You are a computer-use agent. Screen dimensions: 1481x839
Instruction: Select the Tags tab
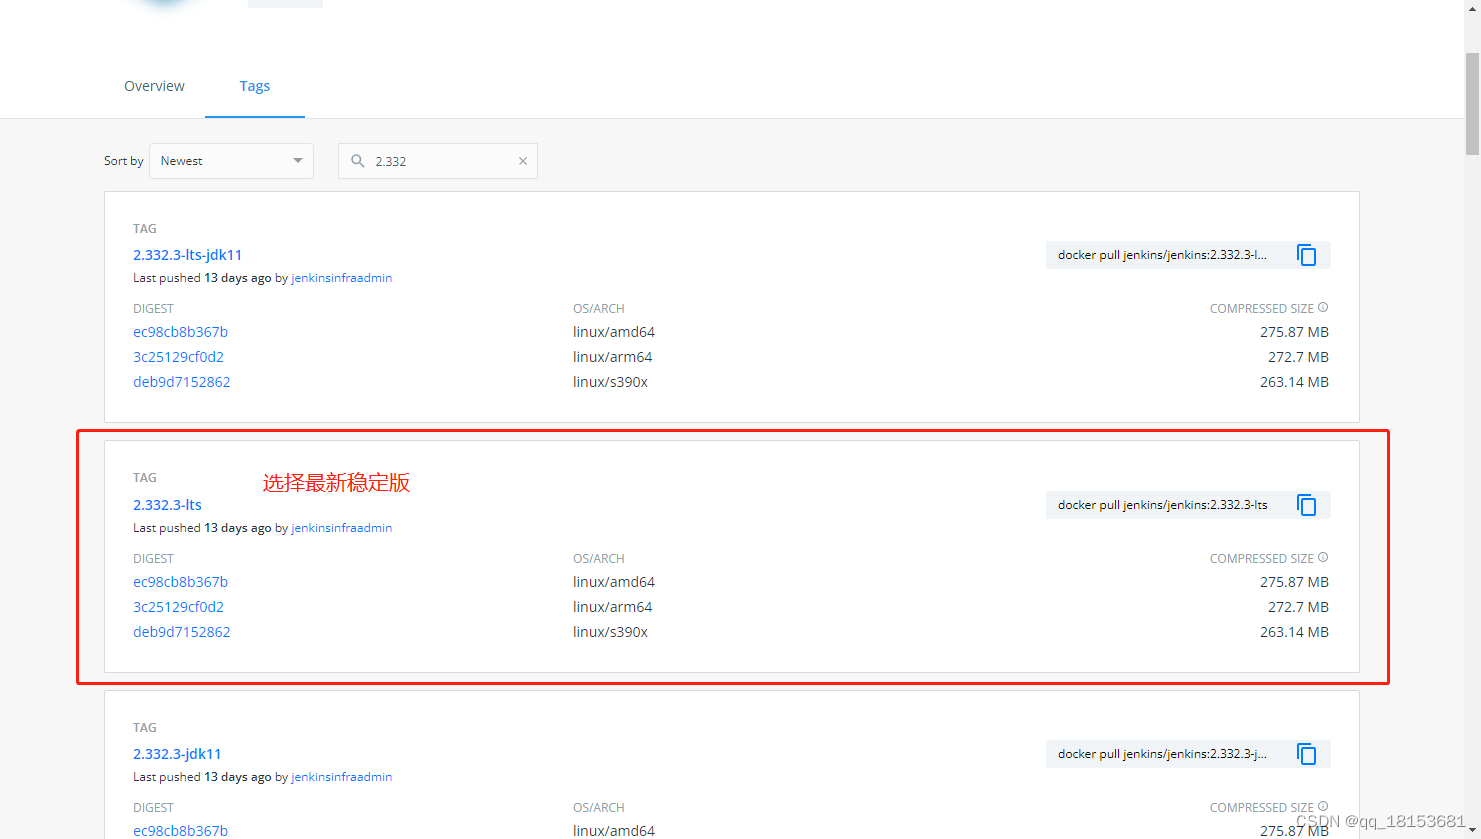pyautogui.click(x=255, y=86)
